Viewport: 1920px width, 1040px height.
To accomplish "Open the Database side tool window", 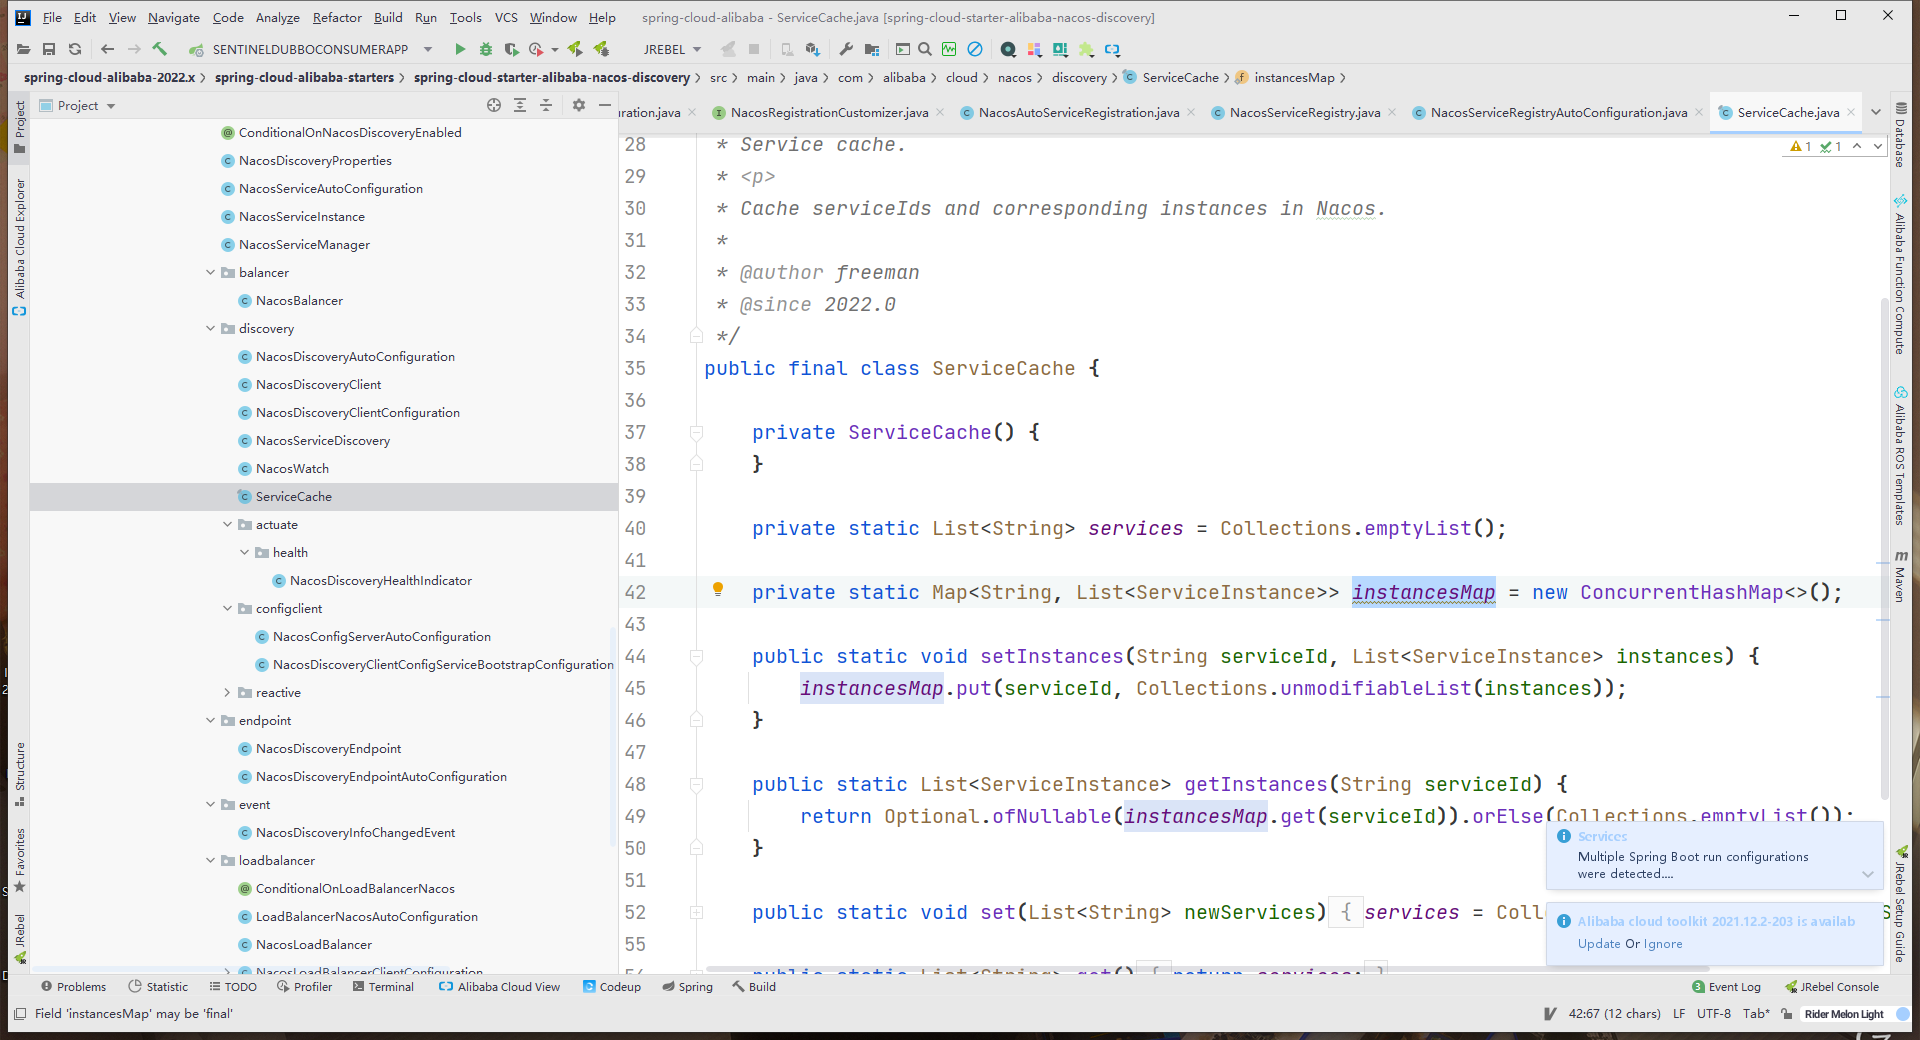I will click(x=1900, y=135).
